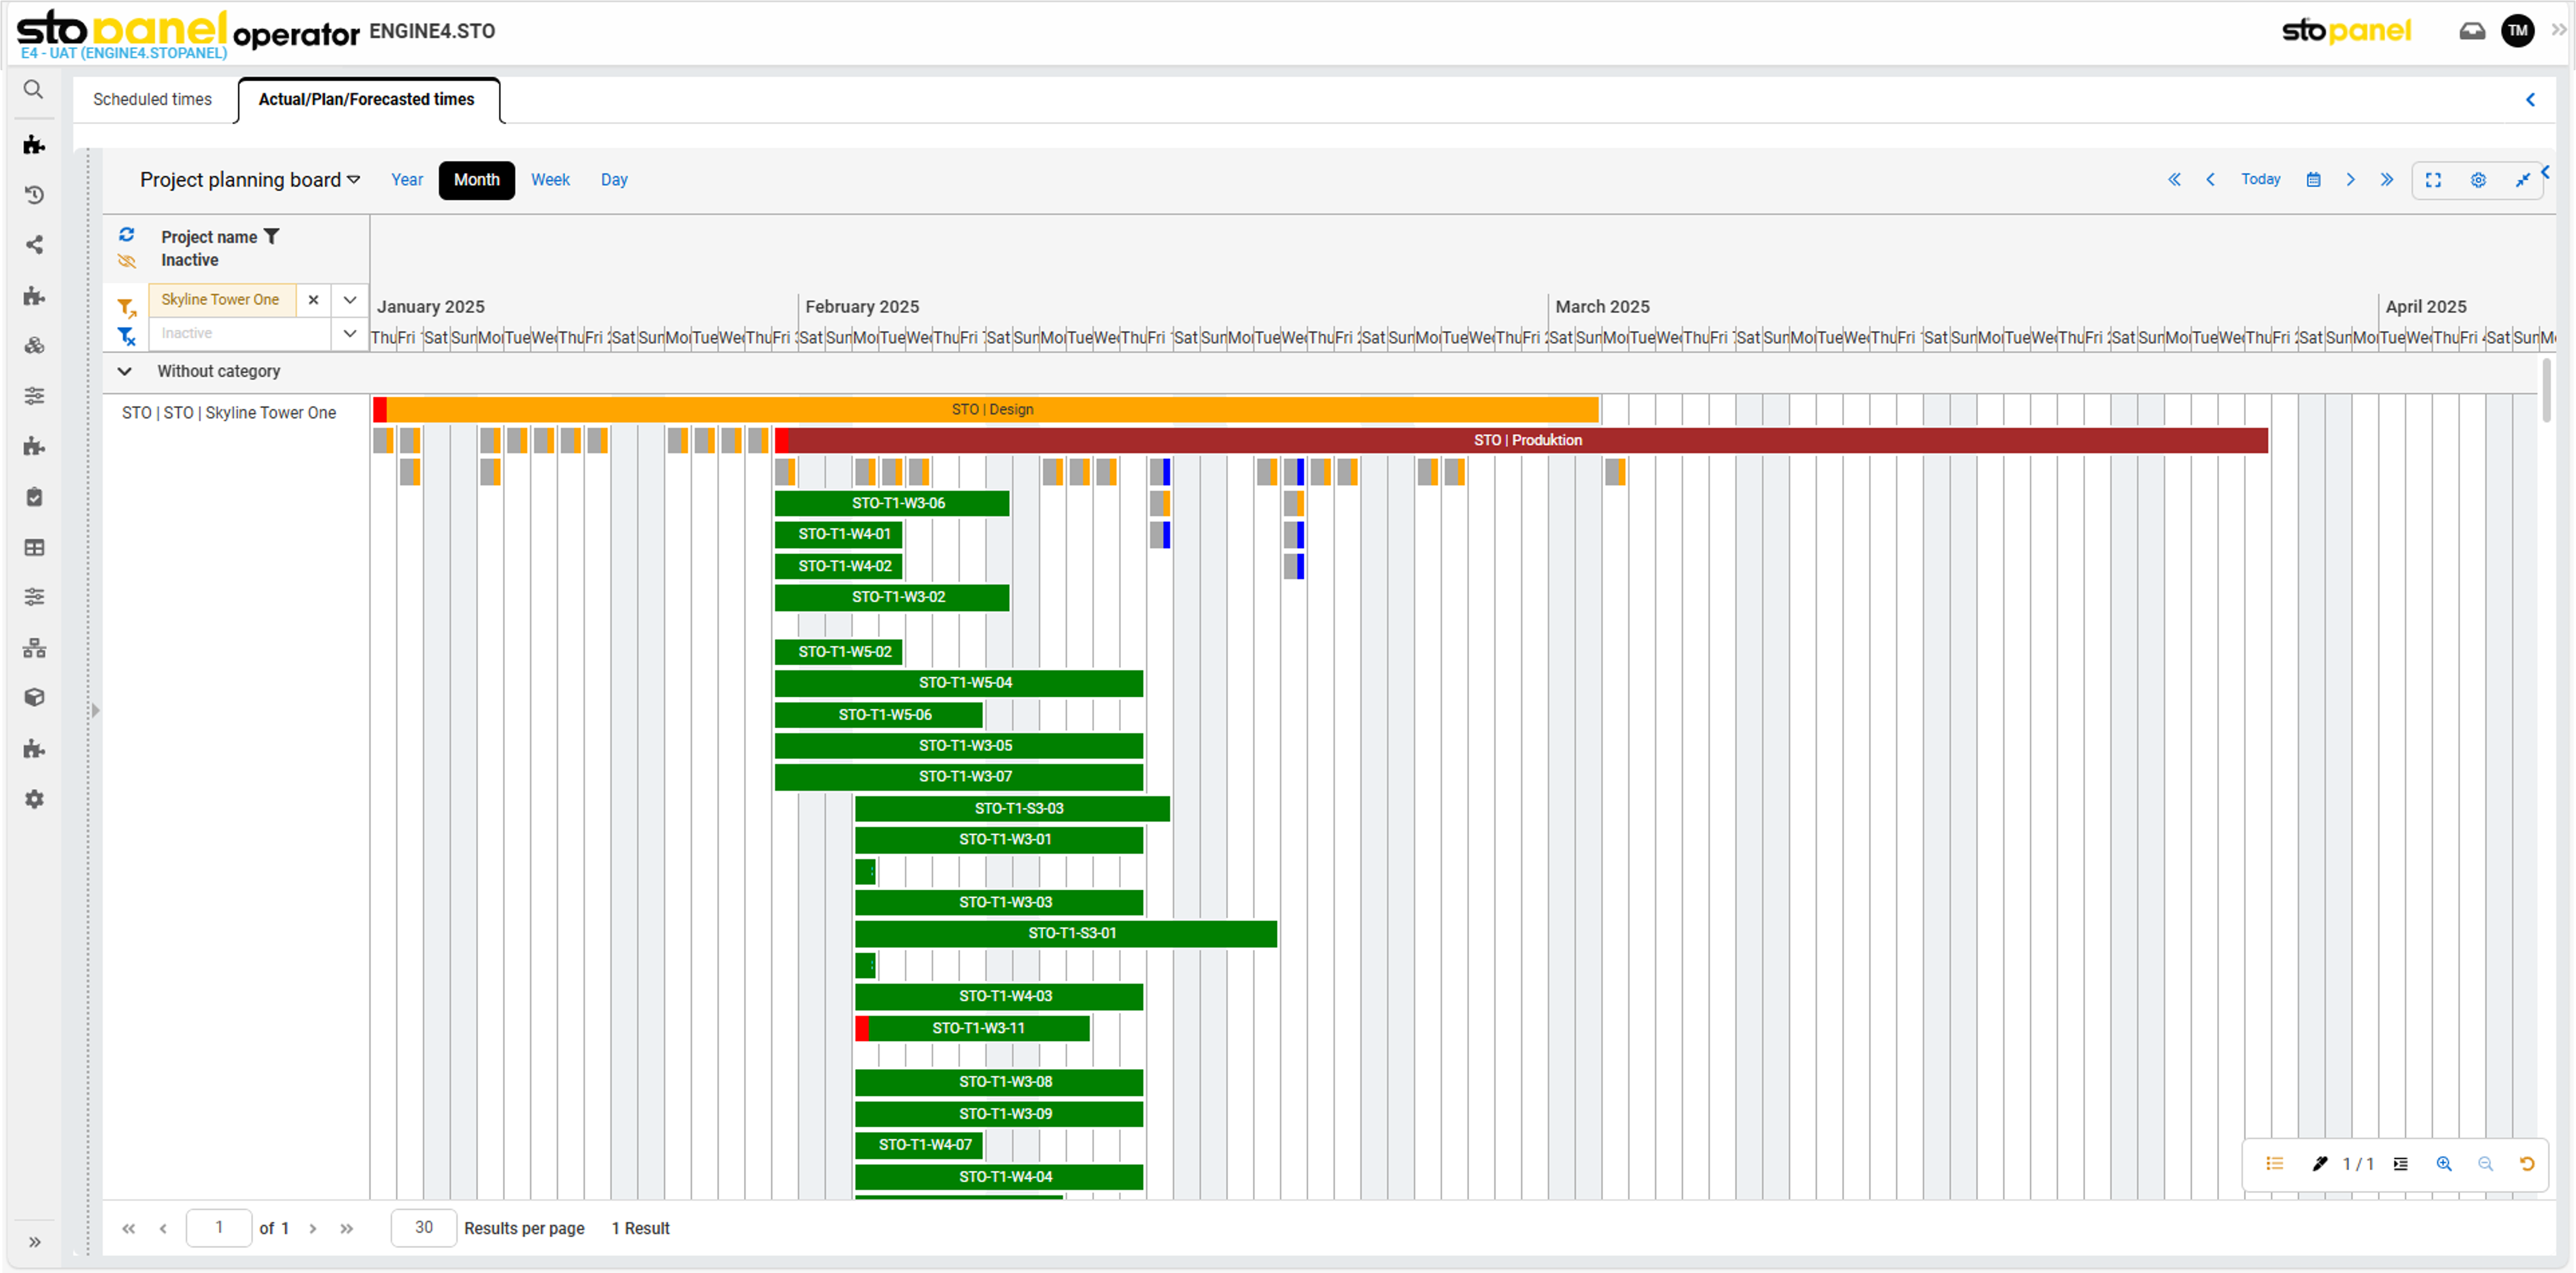The width and height of the screenshot is (2576, 1273).
Task: Jump far forward with double right arrows
Action: click(x=2387, y=180)
